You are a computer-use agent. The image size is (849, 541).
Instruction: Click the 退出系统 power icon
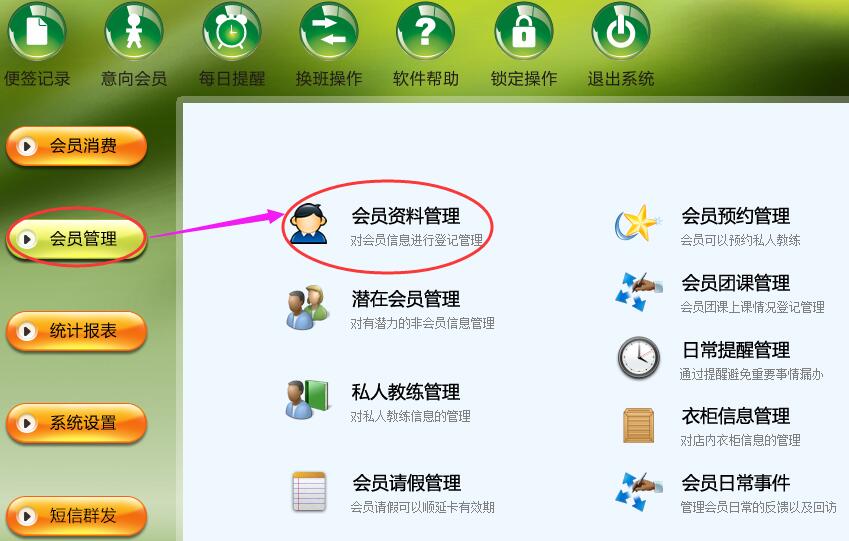(621, 31)
